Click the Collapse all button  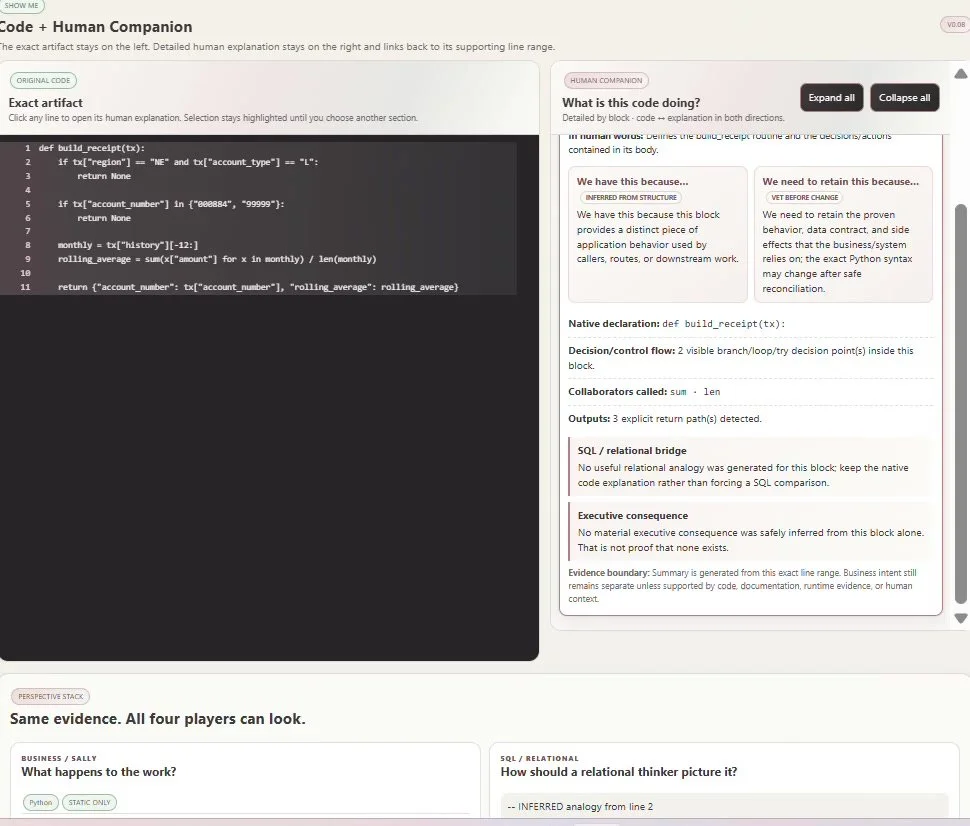(904, 98)
